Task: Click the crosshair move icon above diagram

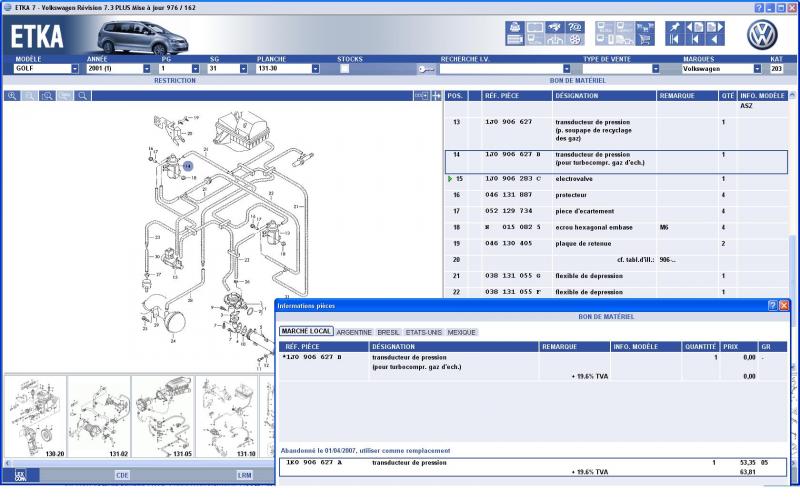Action: pos(436,96)
